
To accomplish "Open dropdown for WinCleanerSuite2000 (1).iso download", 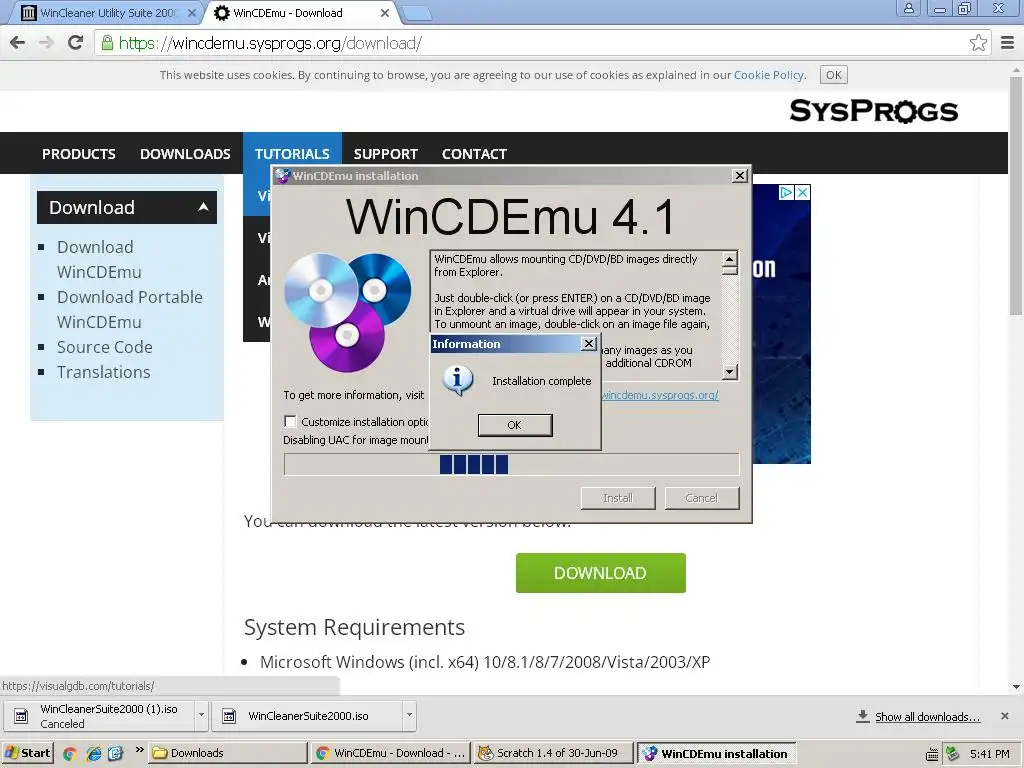I will [x=201, y=715].
